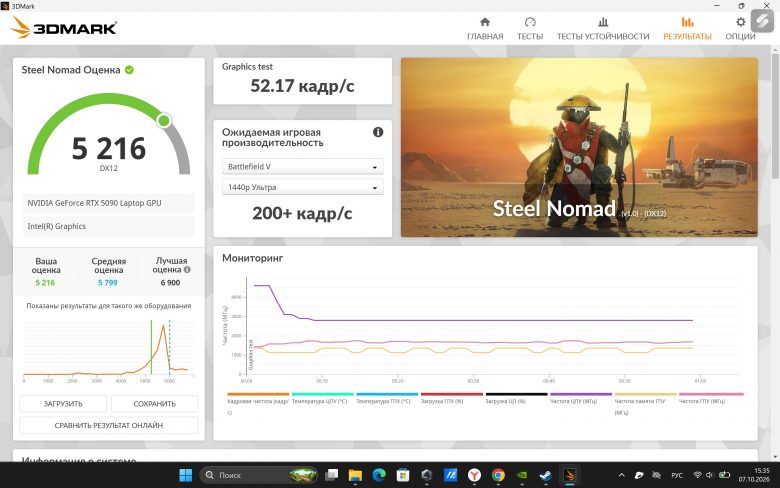Click the 200+ кадр/с estimate
Screen dimensions: 780x488
tap(302, 213)
